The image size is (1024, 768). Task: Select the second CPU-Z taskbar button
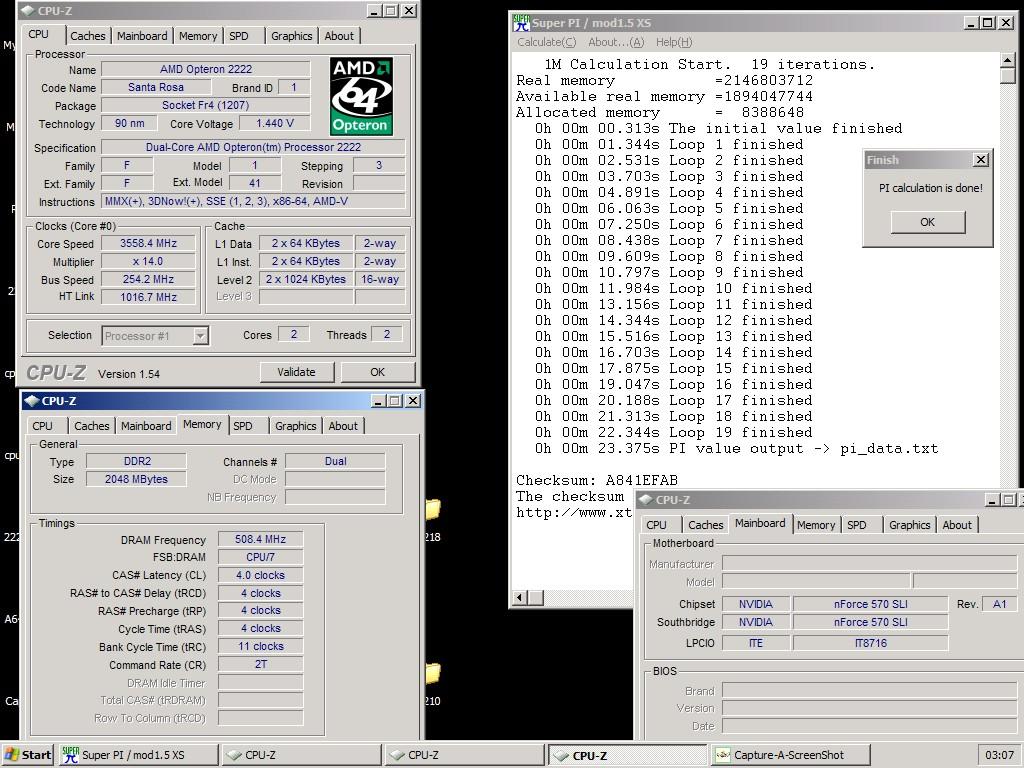pos(464,755)
